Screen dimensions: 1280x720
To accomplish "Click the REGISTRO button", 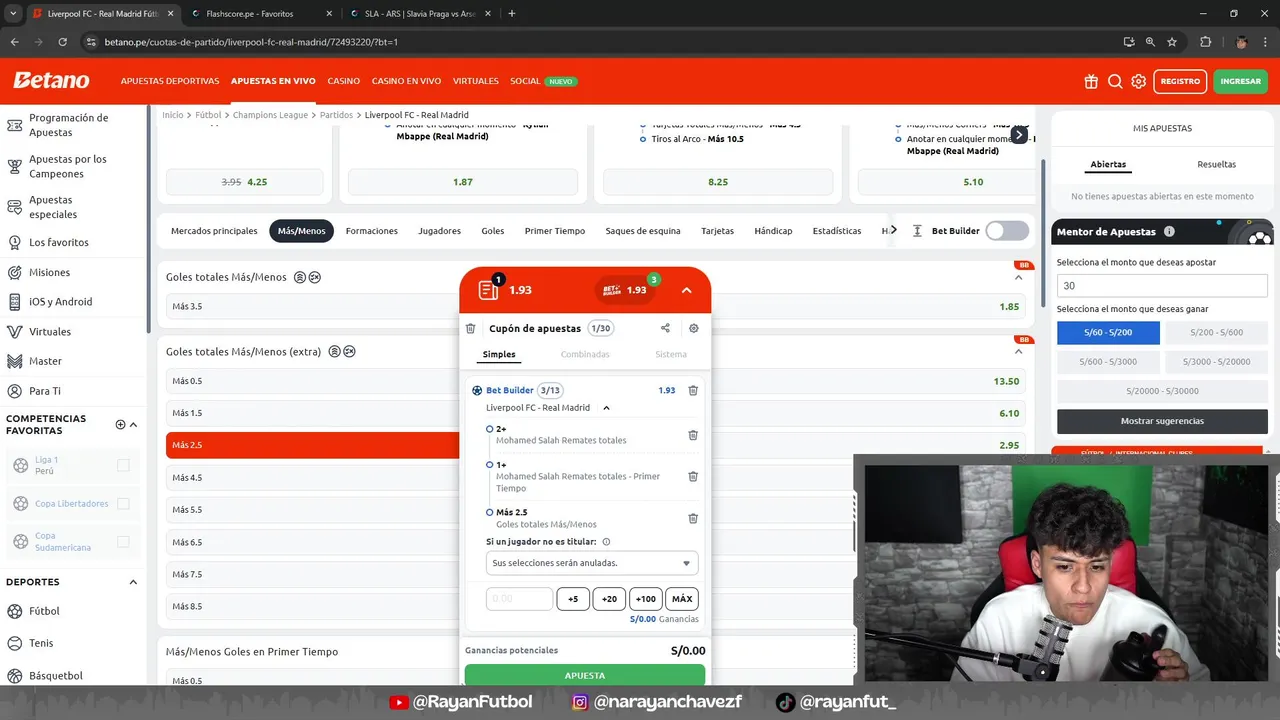I will tap(1180, 81).
